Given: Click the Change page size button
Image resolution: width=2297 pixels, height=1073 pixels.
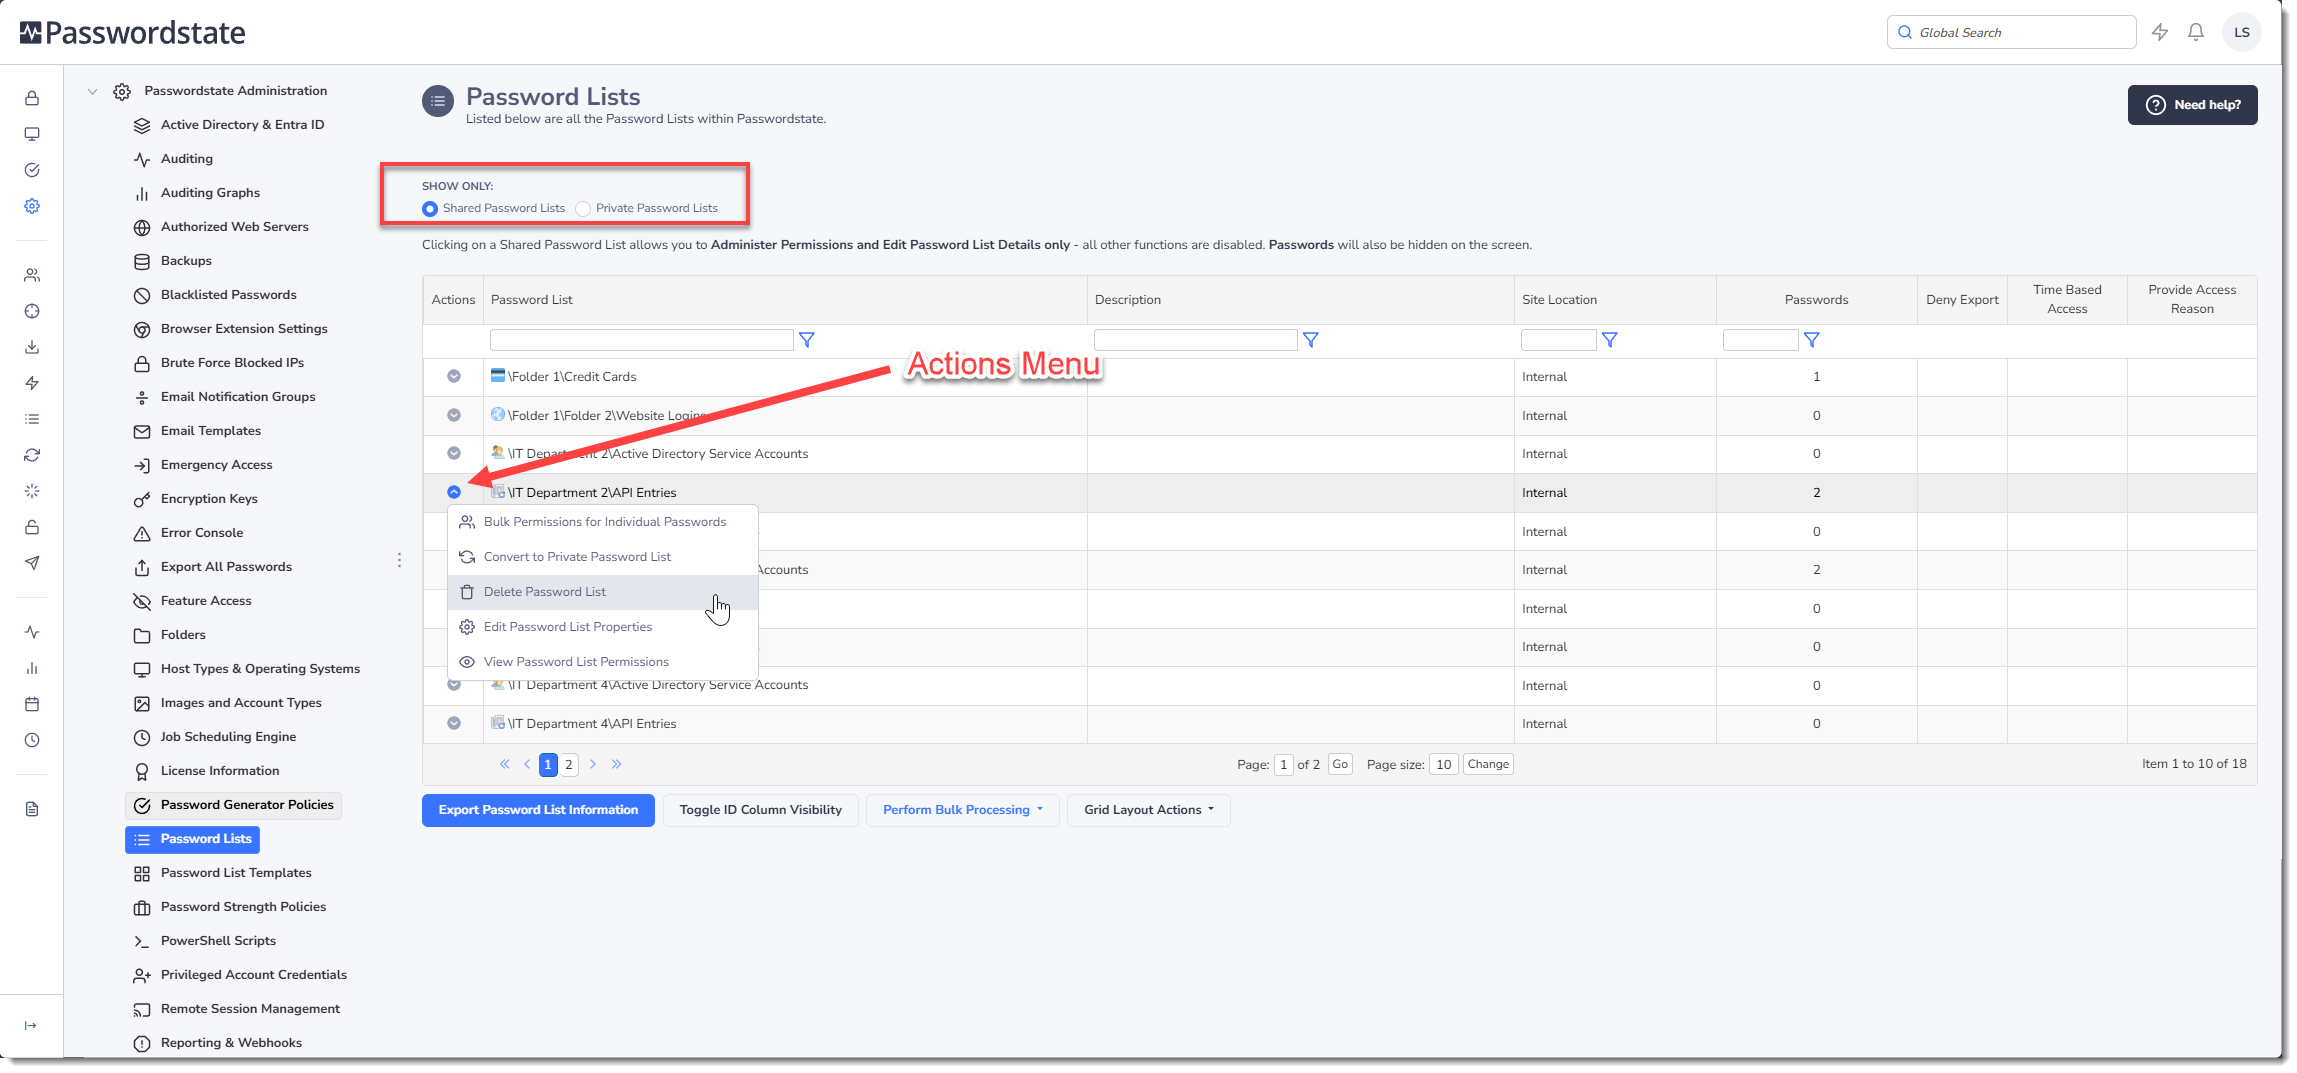Looking at the screenshot, I should tap(1488, 764).
